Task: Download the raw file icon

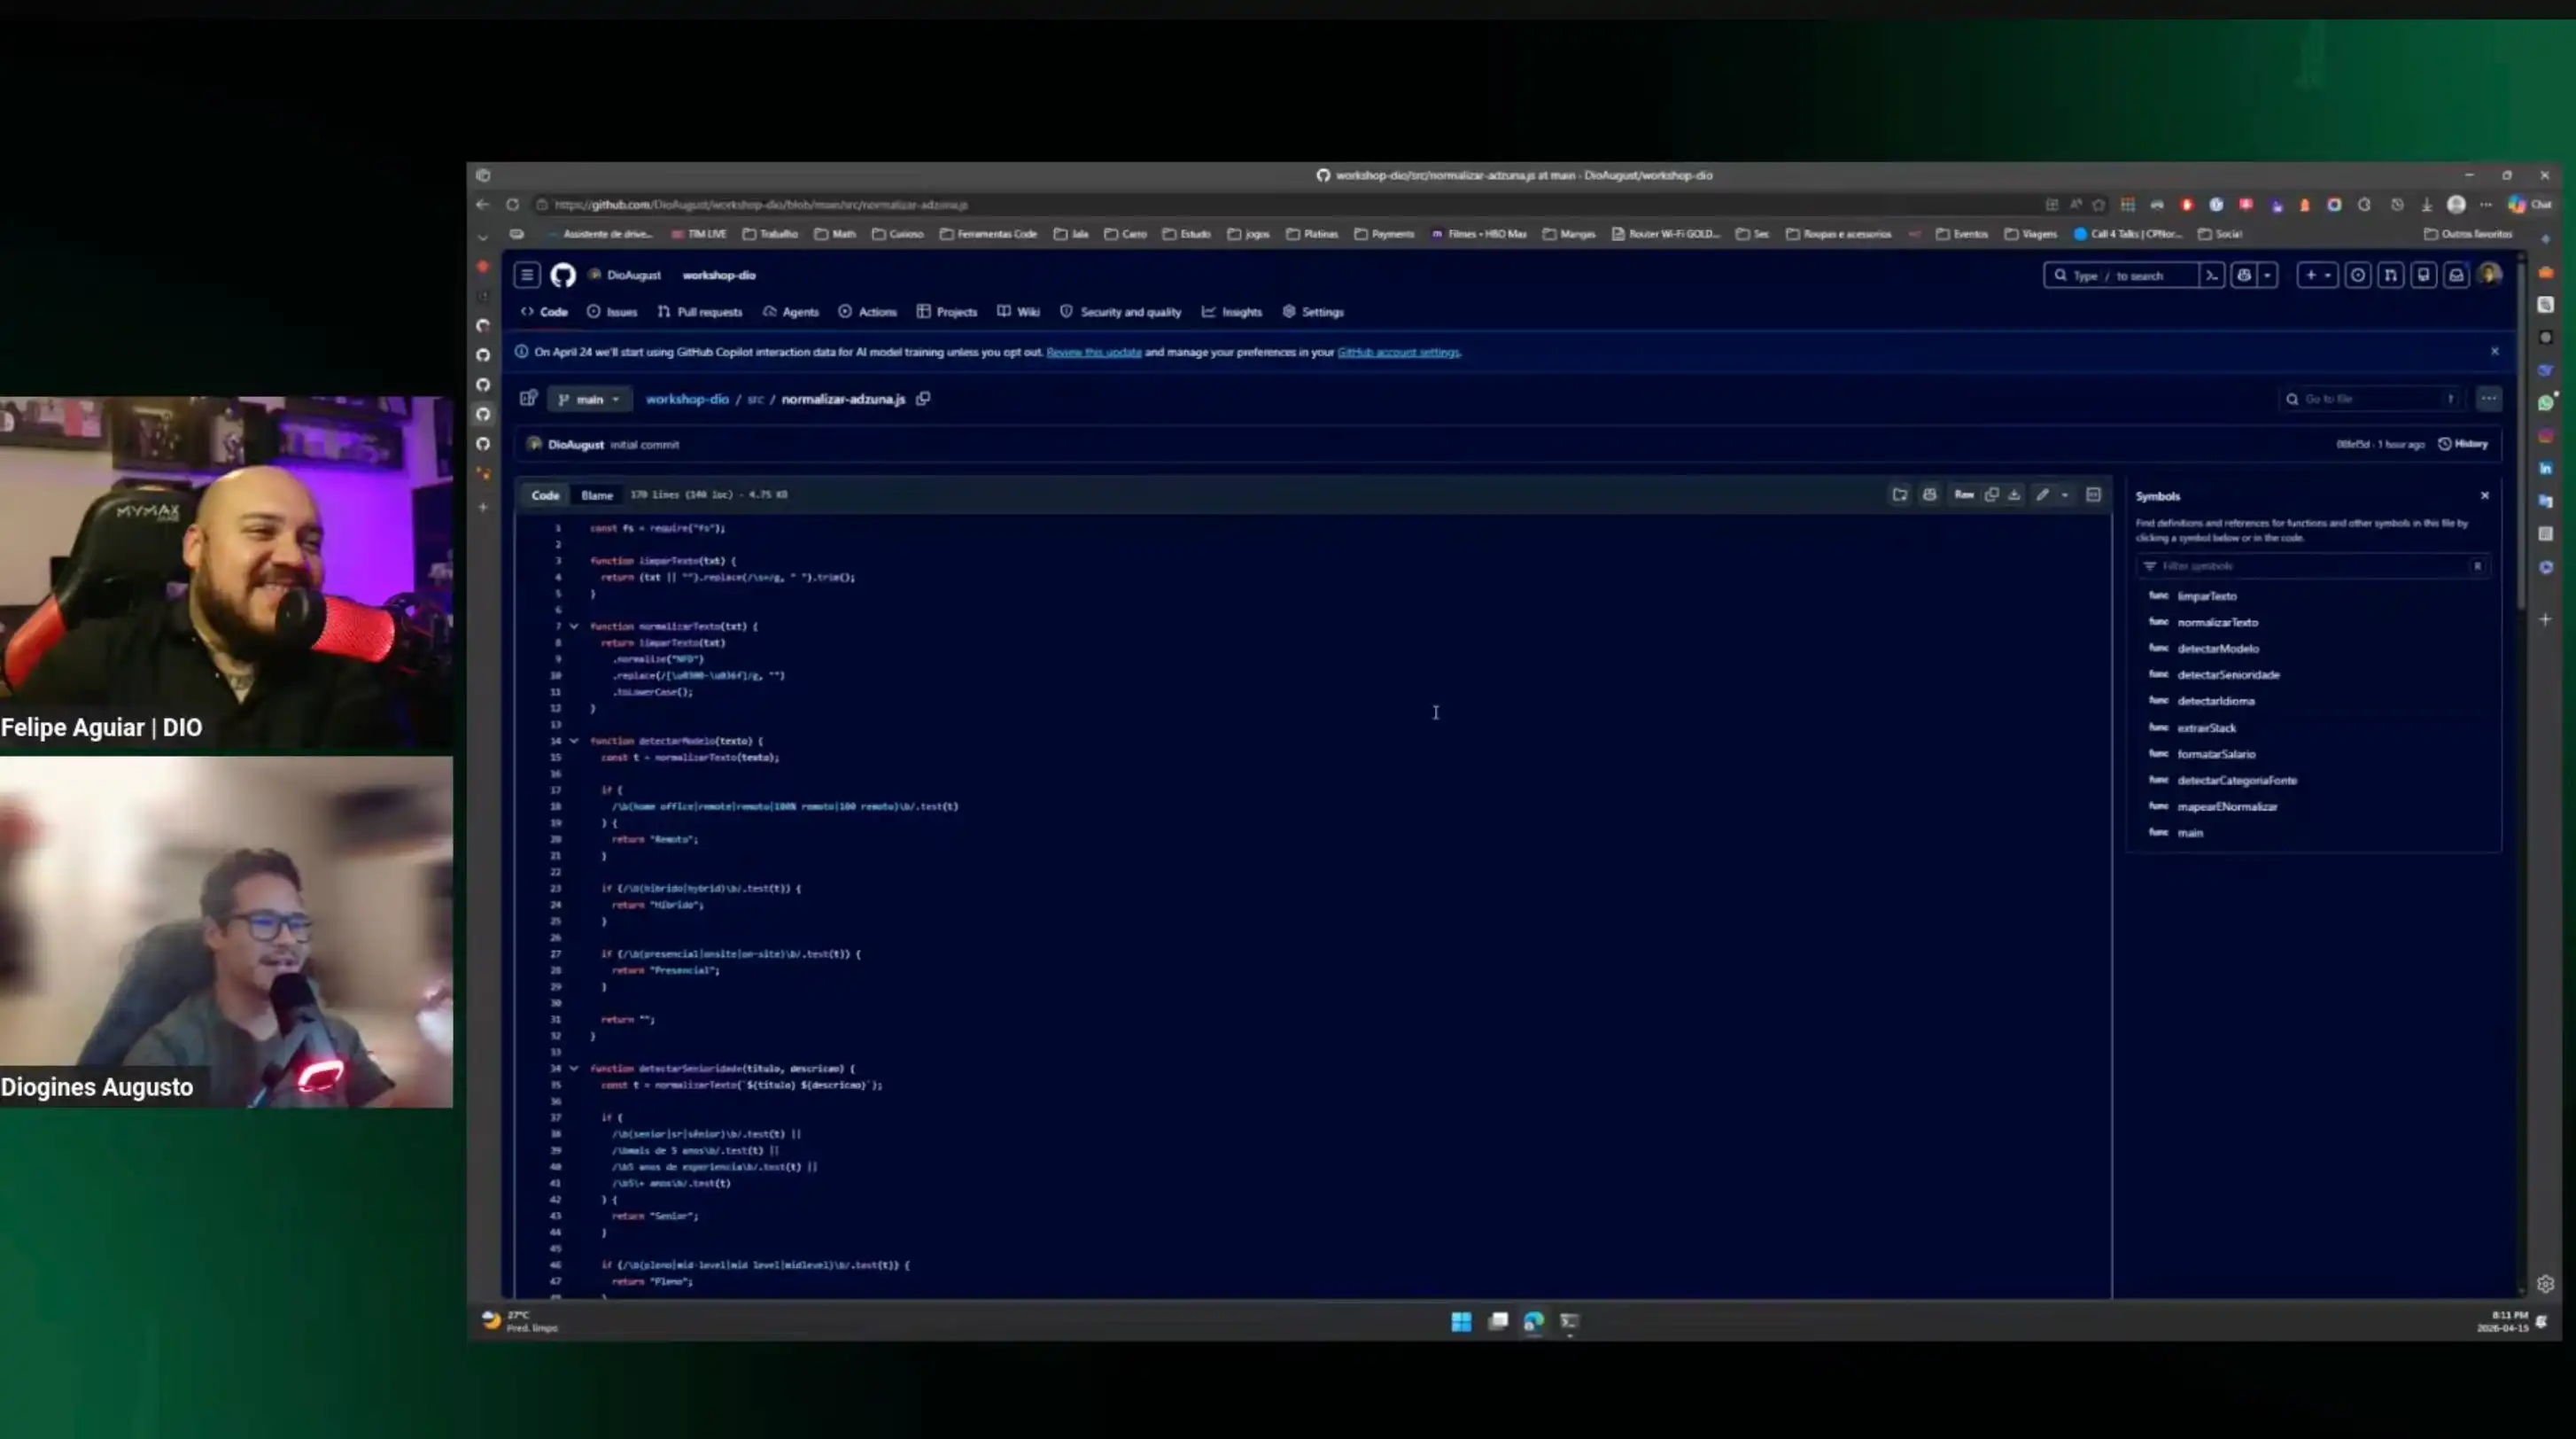Action: pyautogui.click(x=2014, y=495)
